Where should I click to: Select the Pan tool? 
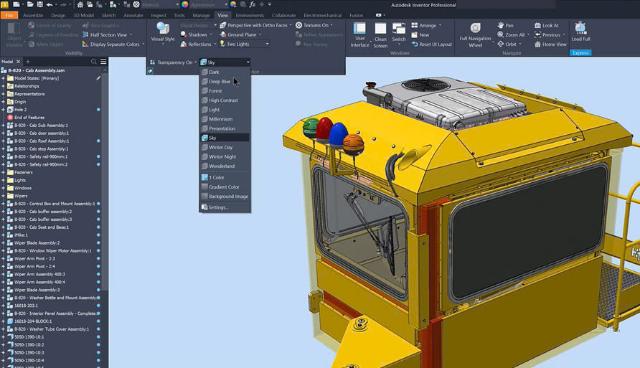coord(506,25)
